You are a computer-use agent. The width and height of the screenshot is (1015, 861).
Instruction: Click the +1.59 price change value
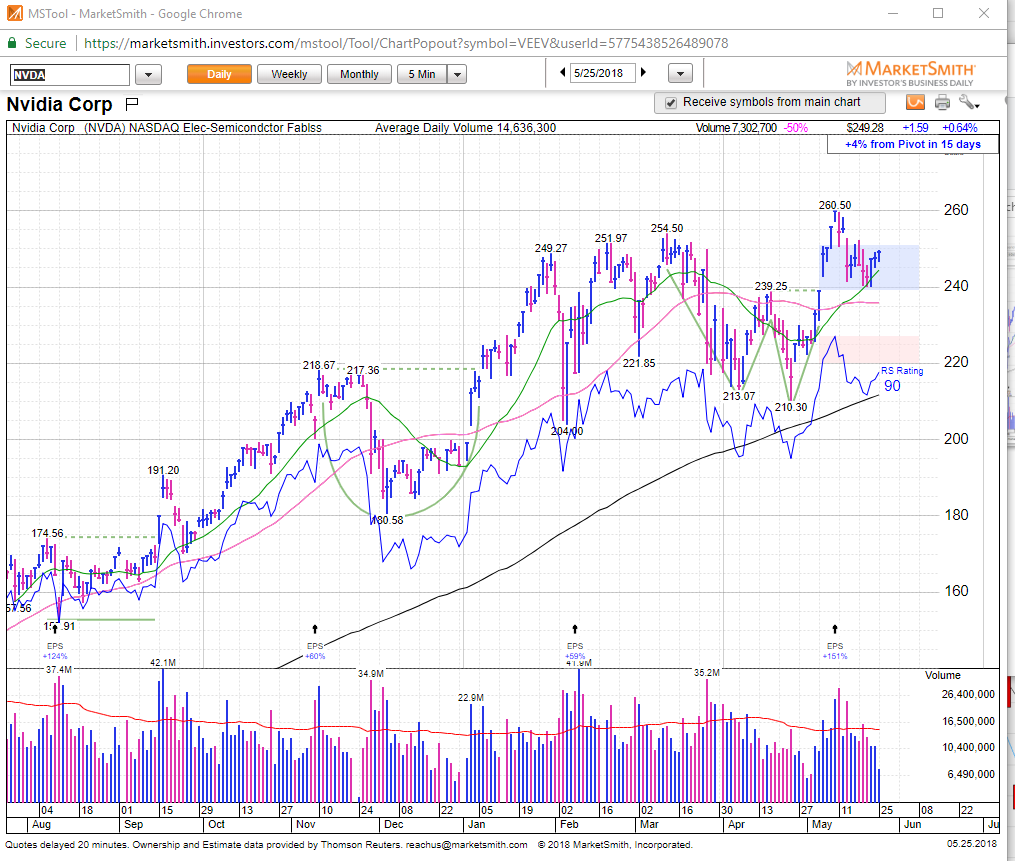click(x=915, y=128)
